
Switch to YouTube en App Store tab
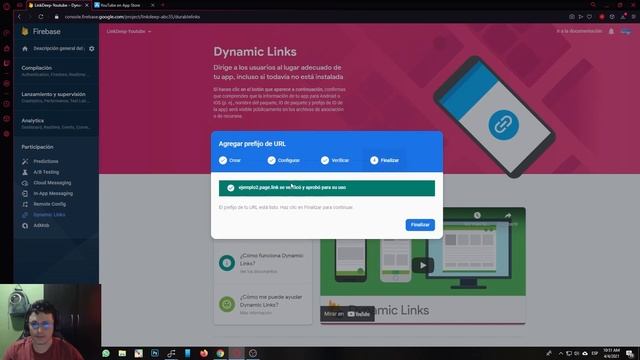coord(120,5)
